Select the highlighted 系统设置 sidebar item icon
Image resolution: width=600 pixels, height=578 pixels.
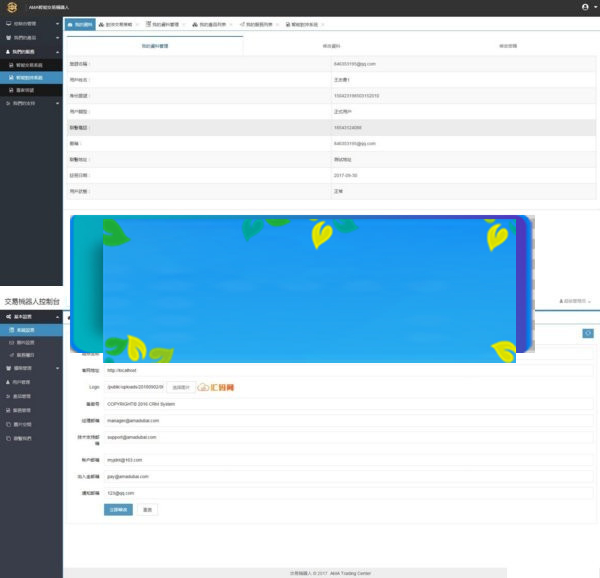[10, 329]
